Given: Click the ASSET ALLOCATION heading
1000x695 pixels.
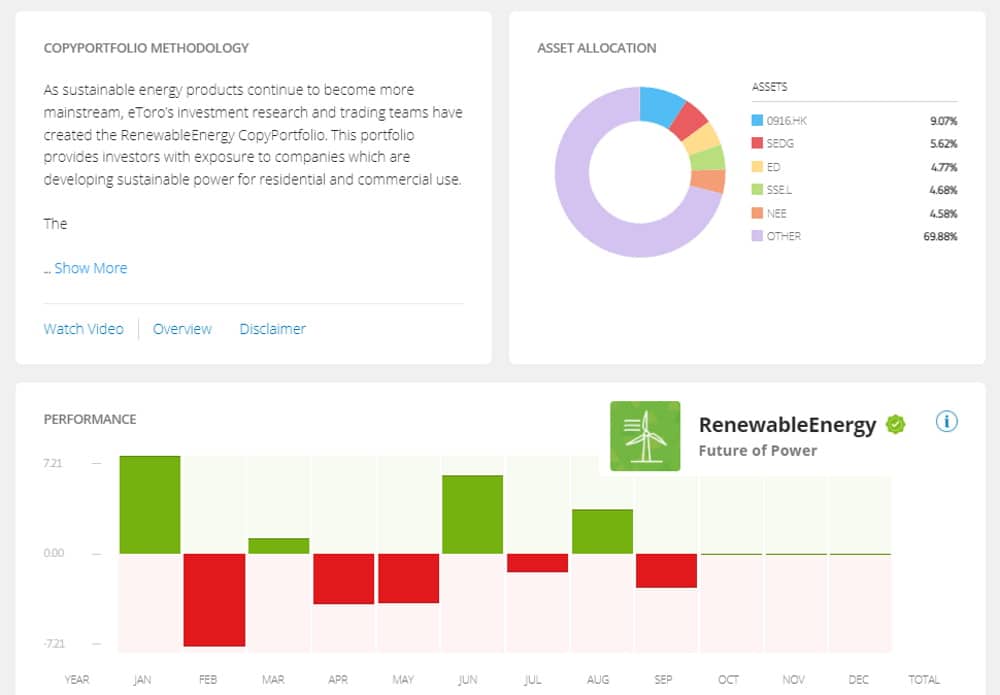Looking at the screenshot, I should pyautogui.click(x=597, y=48).
